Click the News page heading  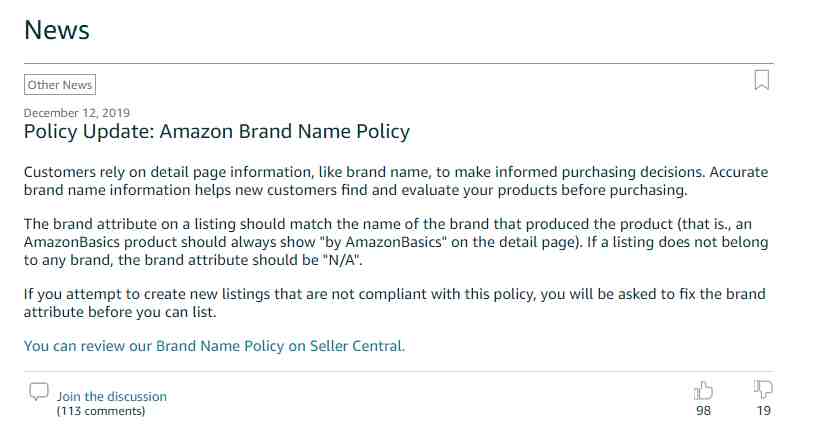(57, 30)
